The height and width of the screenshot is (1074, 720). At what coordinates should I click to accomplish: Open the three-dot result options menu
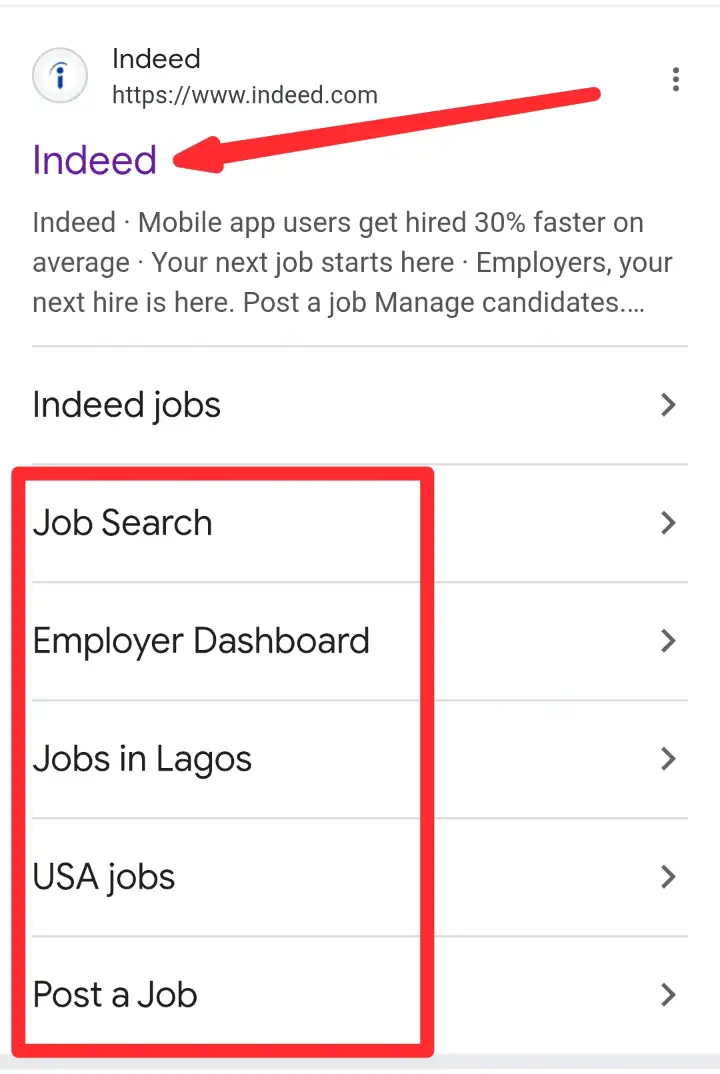677,79
